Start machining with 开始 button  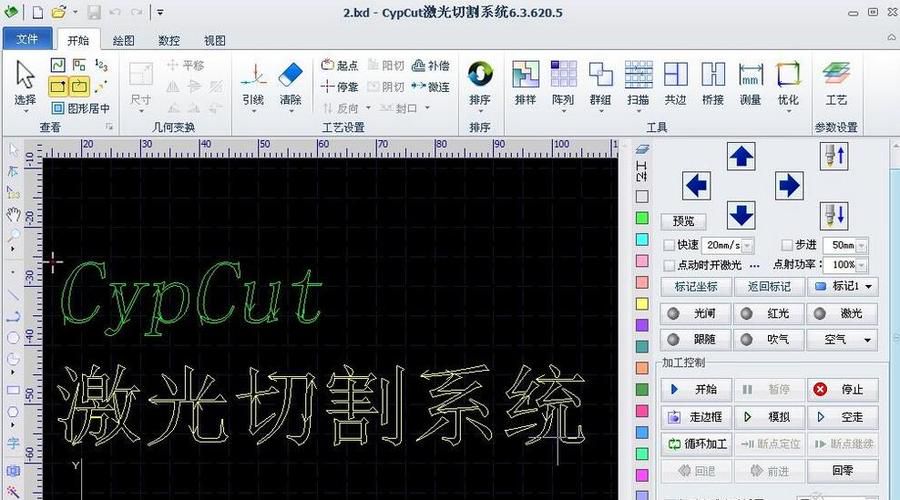pos(696,390)
